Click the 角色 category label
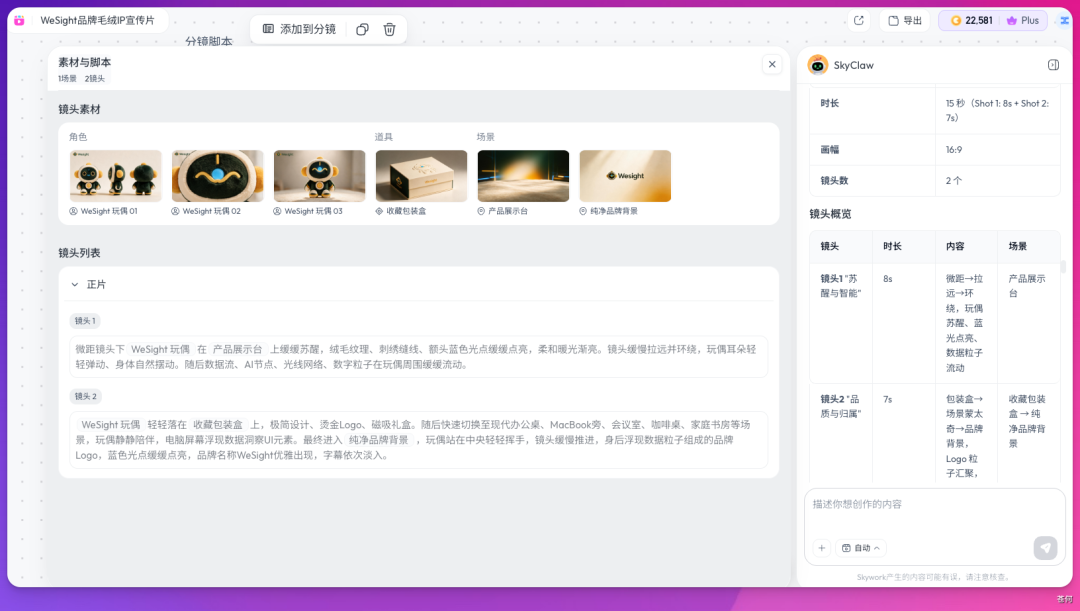 78,137
